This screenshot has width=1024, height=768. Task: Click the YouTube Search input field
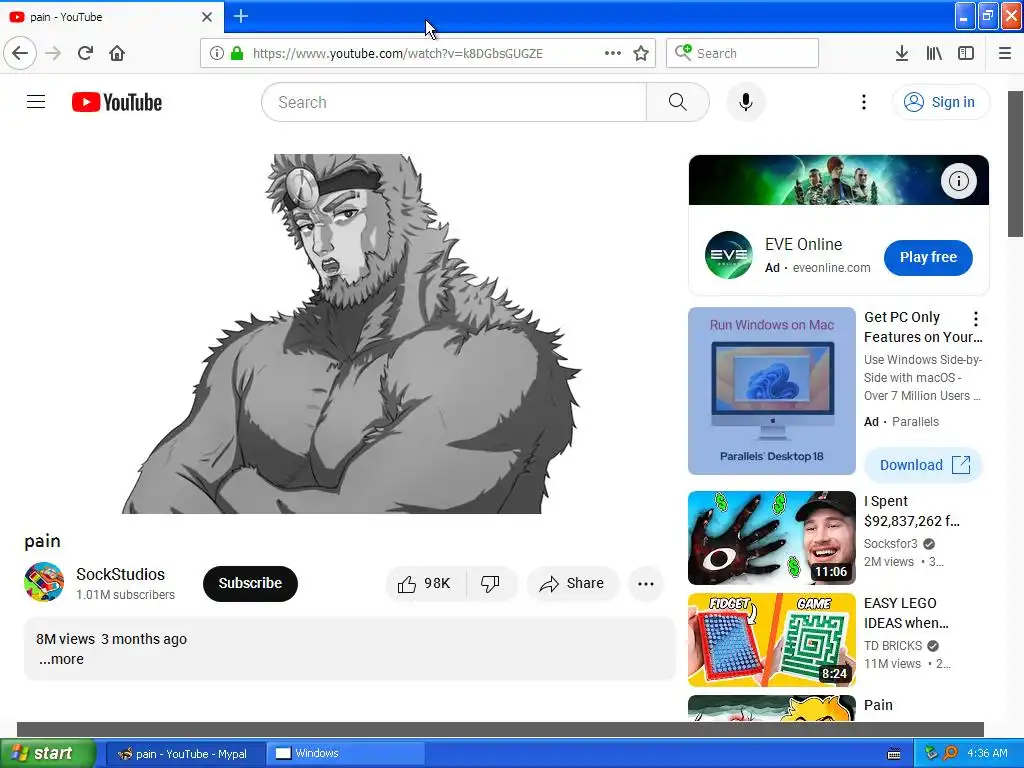(x=454, y=102)
